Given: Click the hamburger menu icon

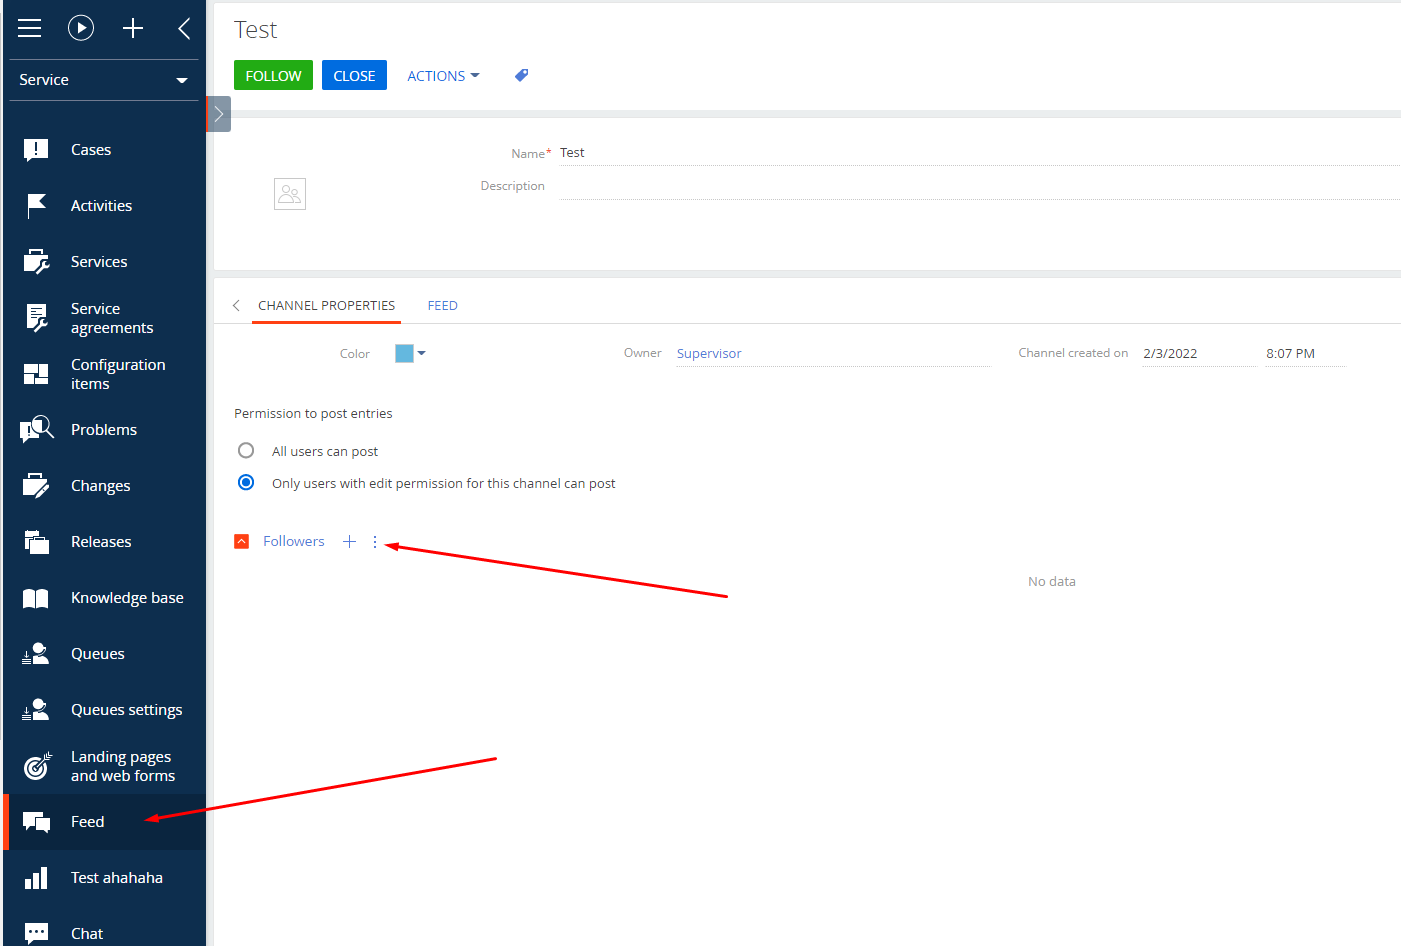Looking at the screenshot, I should (30, 28).
